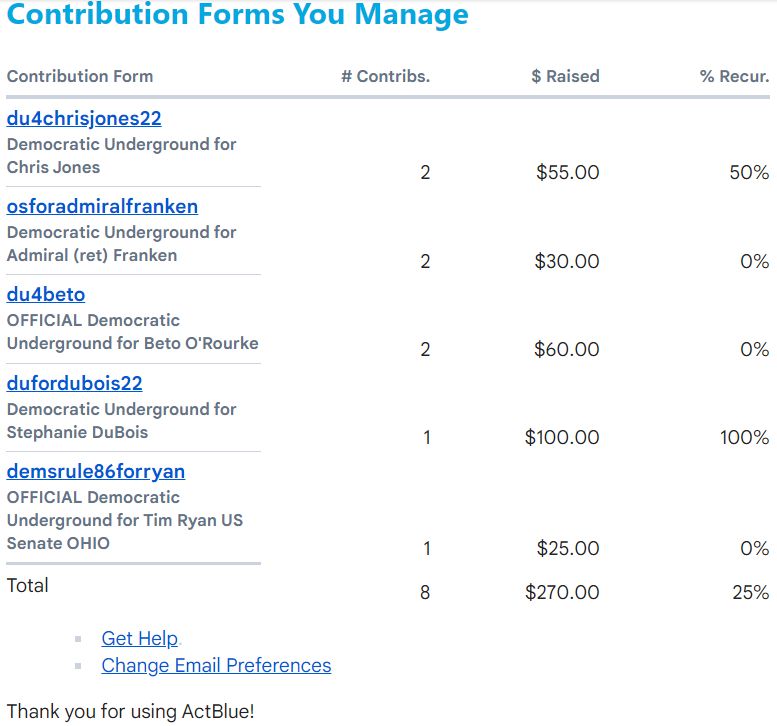Click the $ Raised column header
The image size is (777, 726).
click(565, 76)
